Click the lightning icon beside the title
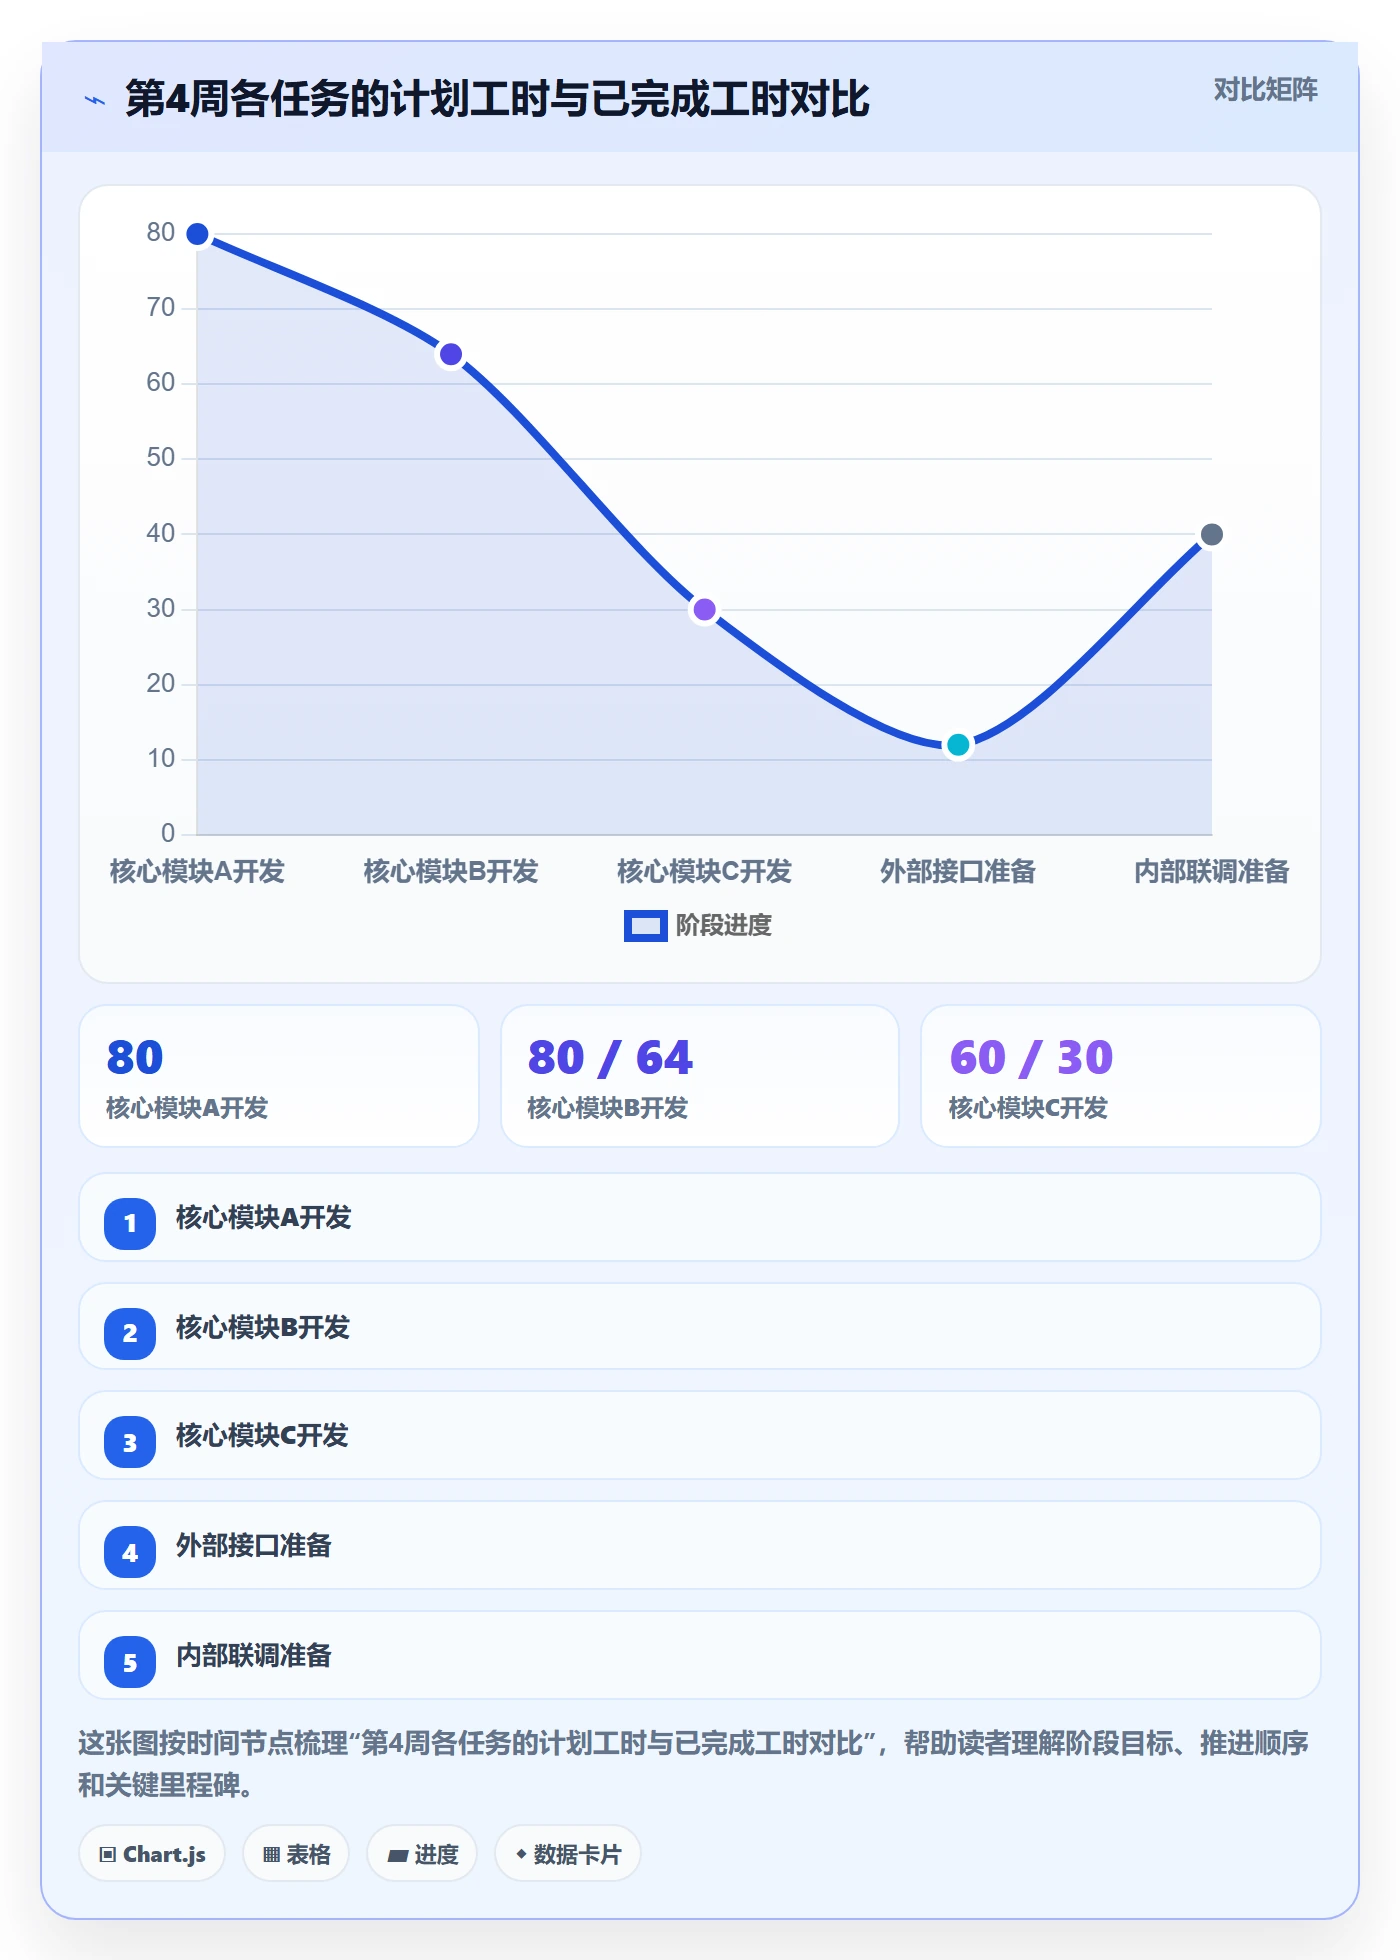 pyautogui.click(x=95, y=100)
